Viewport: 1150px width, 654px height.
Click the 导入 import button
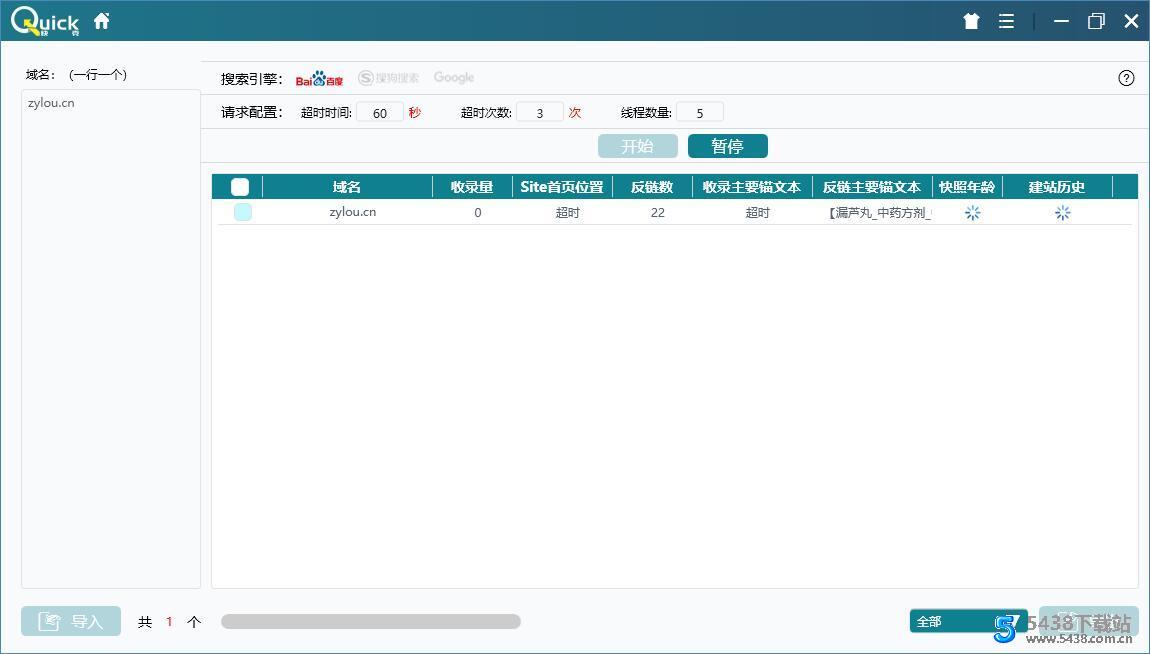point(70,621)
